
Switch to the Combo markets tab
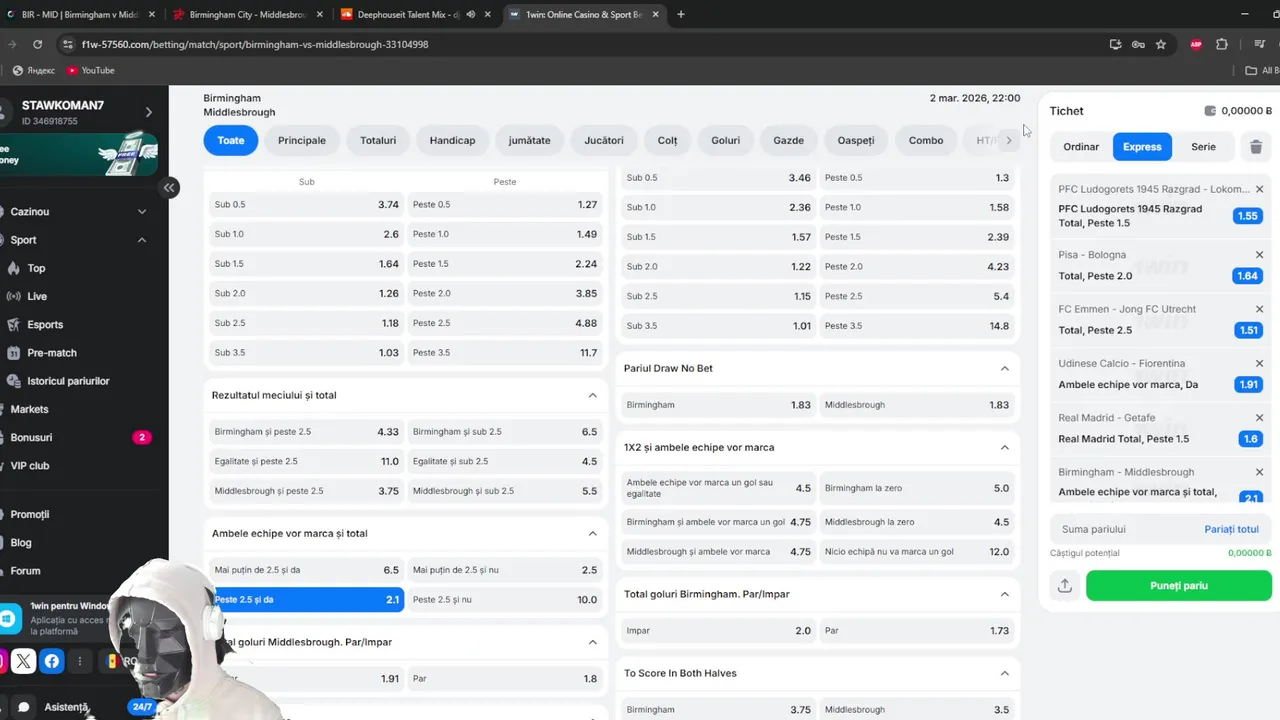pos(926,140)
